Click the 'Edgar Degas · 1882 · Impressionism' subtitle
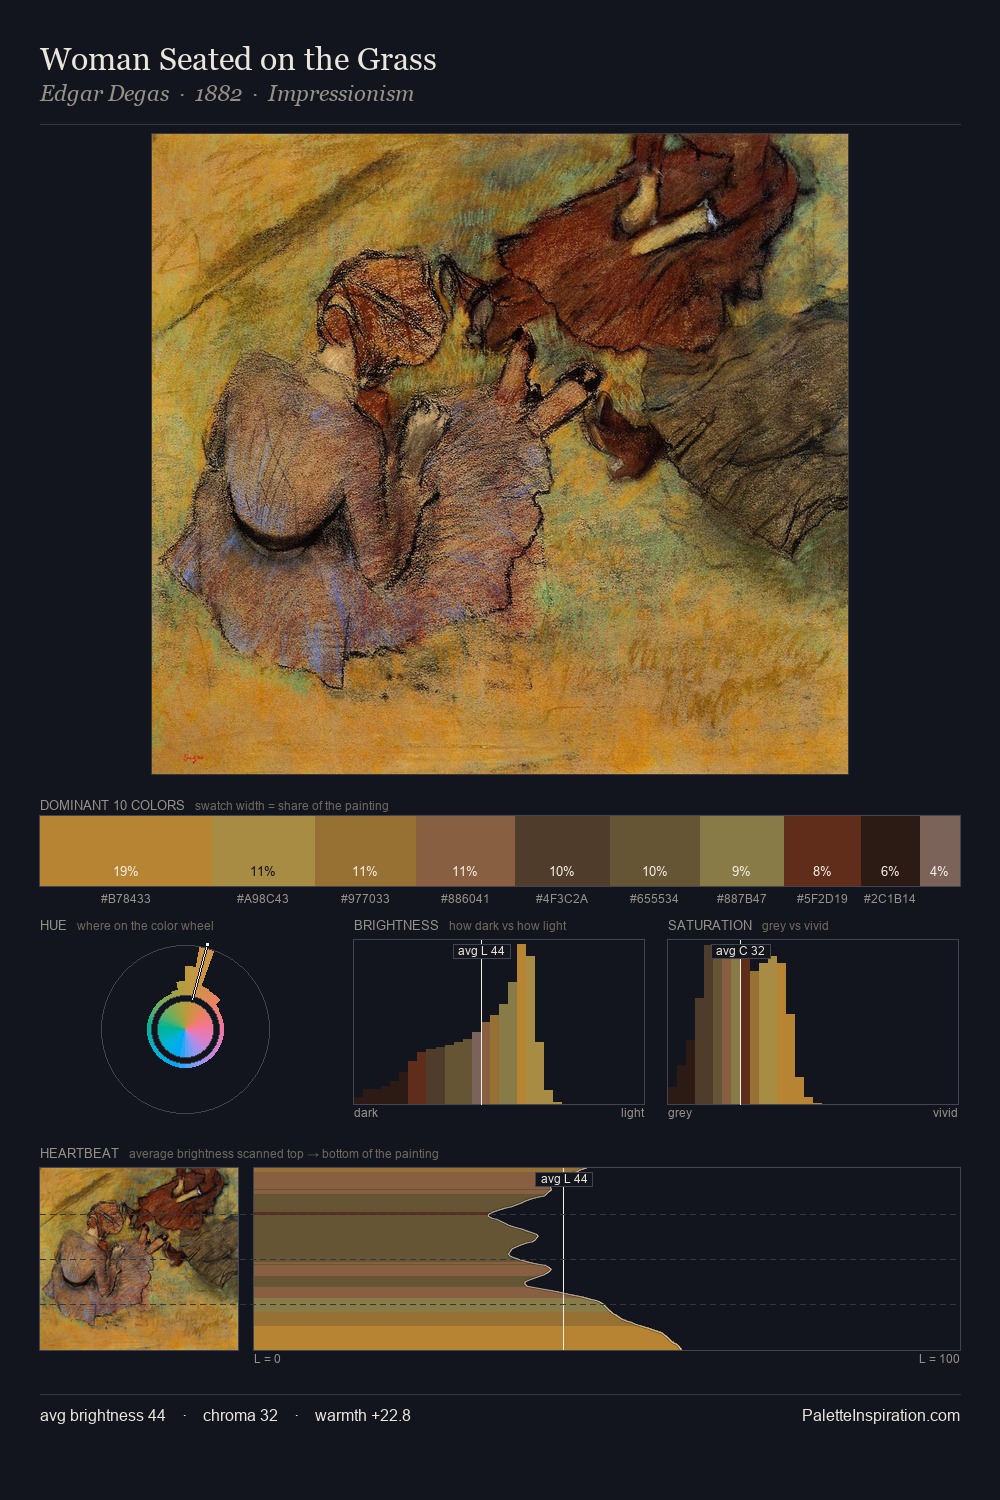 (x=227, y=94)
